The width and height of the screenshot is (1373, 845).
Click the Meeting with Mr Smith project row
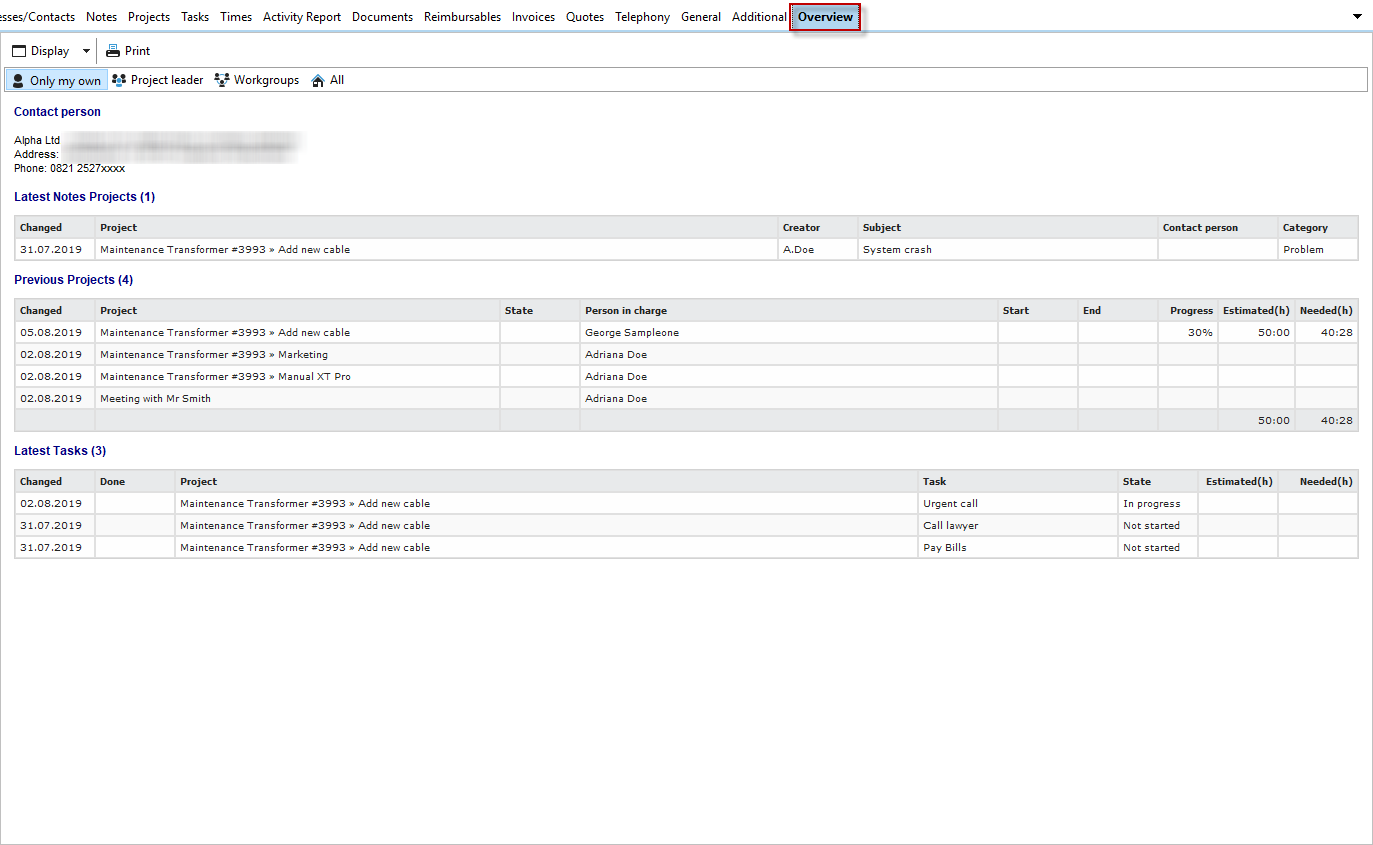coord(155,398)
